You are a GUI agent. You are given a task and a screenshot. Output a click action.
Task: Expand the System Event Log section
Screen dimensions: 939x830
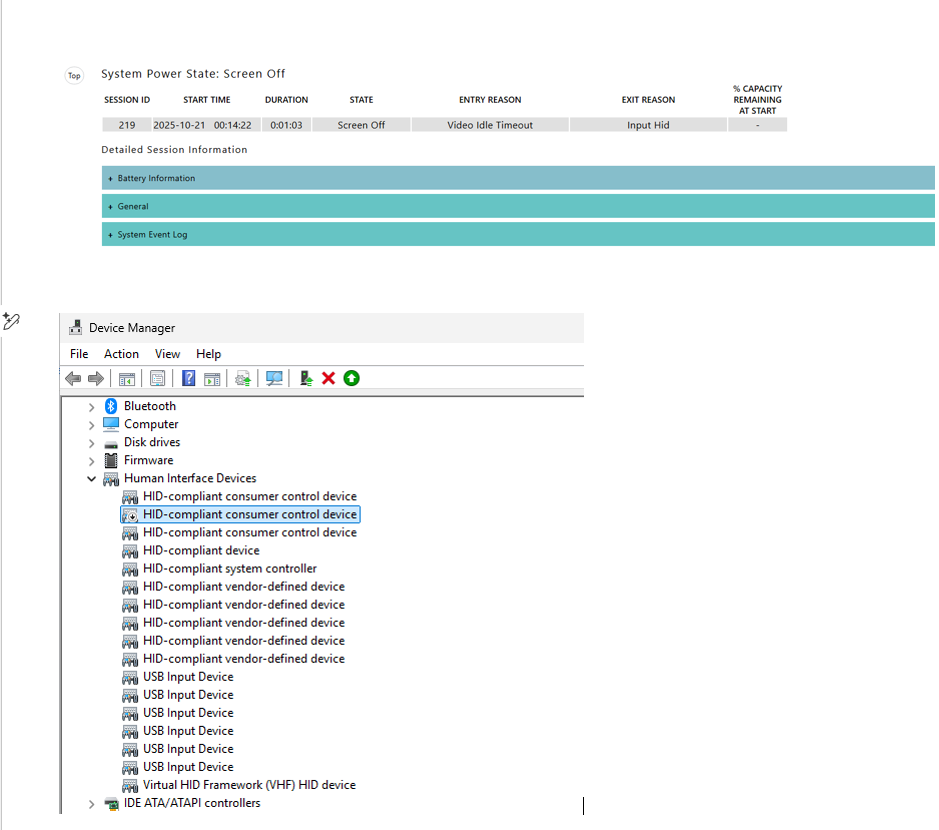pos(518,234)
